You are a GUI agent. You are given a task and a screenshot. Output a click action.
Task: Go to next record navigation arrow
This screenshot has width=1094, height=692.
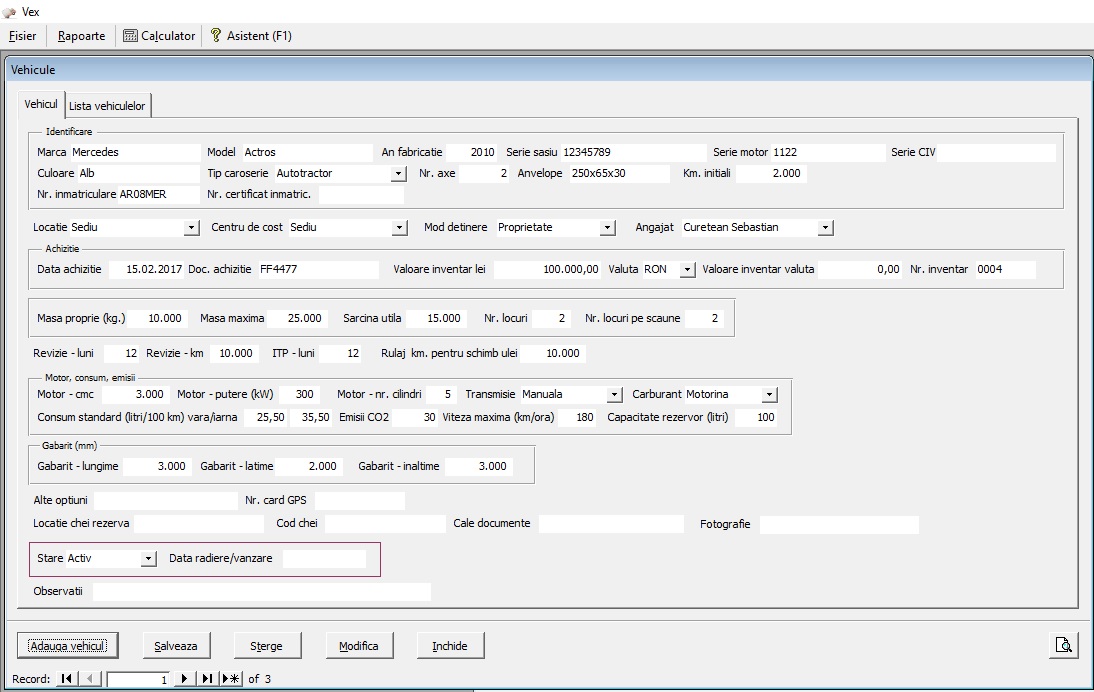tap(184, 679)
